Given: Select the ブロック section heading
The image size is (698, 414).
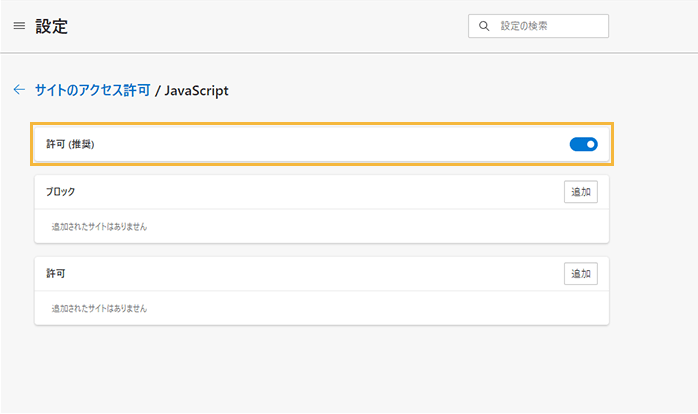Looking at the screenshot, I should click(61, 191).
